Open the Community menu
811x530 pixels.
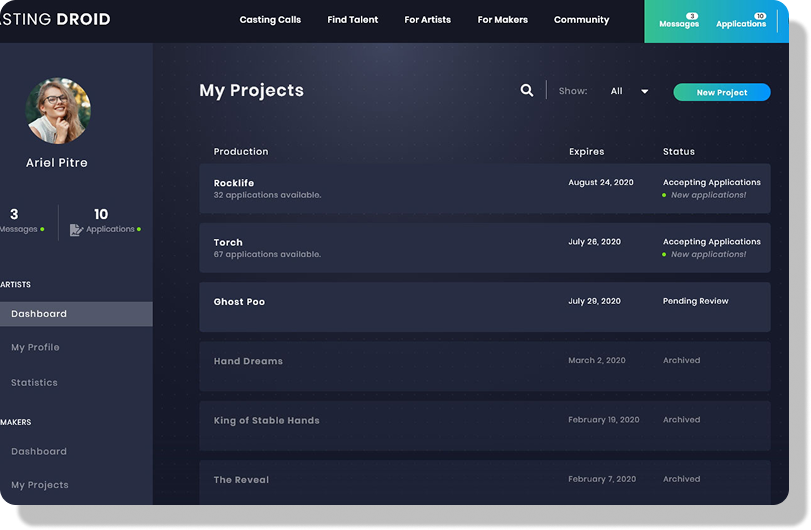[581, 20]
